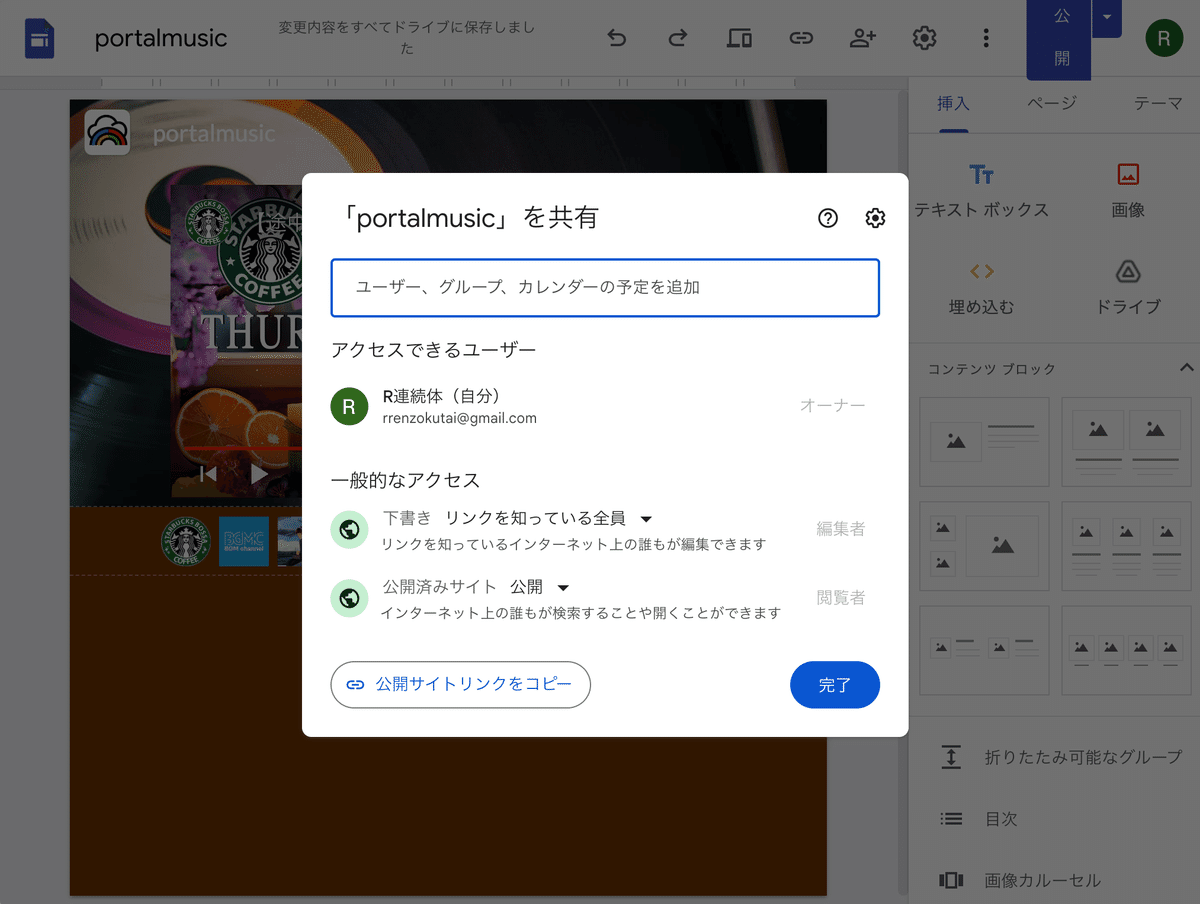
Task: Click 公開サイトリンクをコピー button
Action: point(461,685)
